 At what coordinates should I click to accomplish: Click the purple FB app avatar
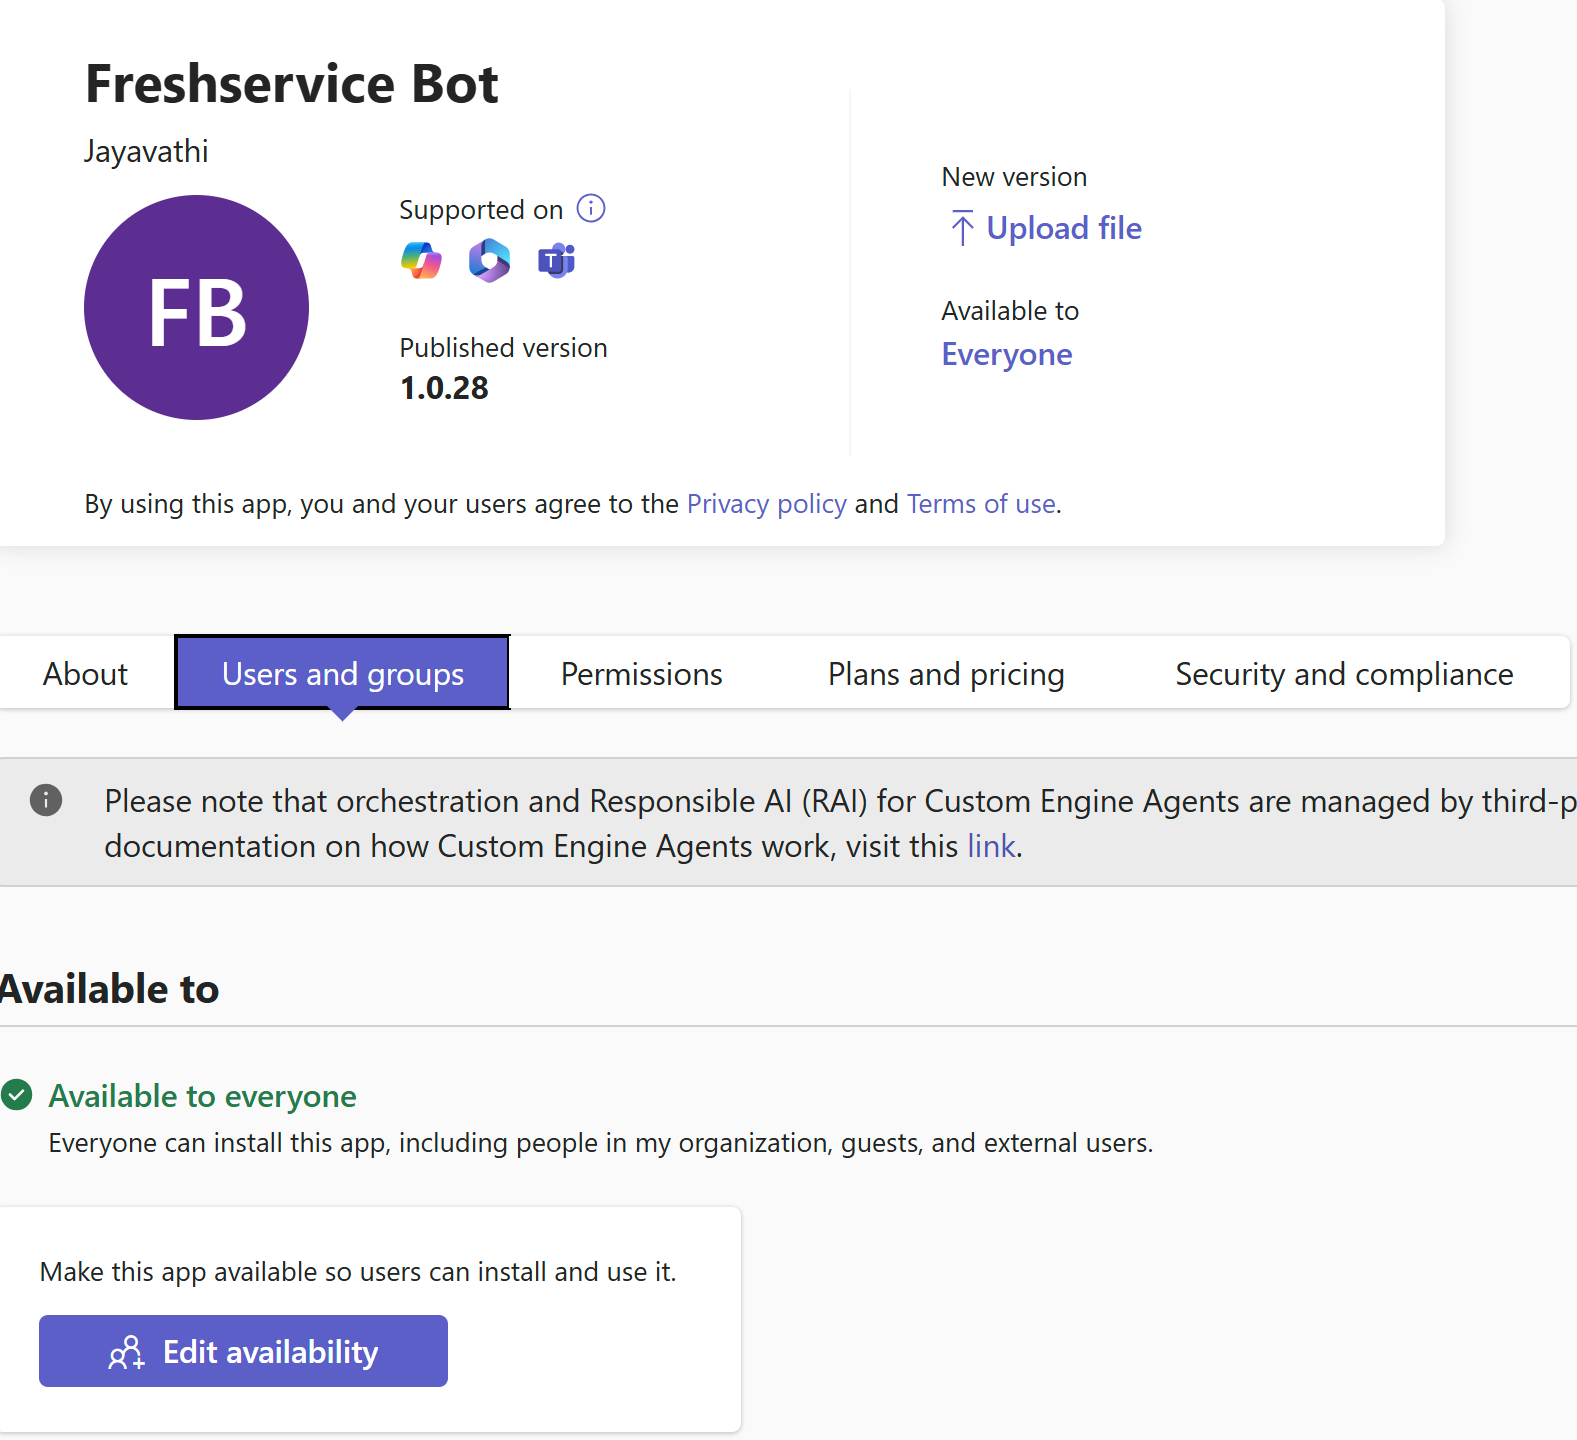(x=196, y=307)
